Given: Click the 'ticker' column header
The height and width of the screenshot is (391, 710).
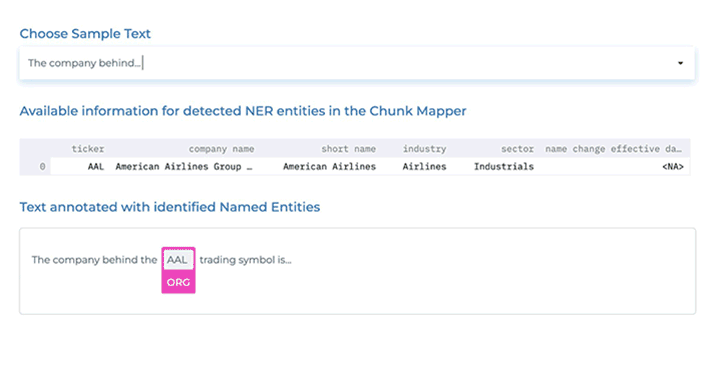Looking at the screenshot, I should 88,148.
